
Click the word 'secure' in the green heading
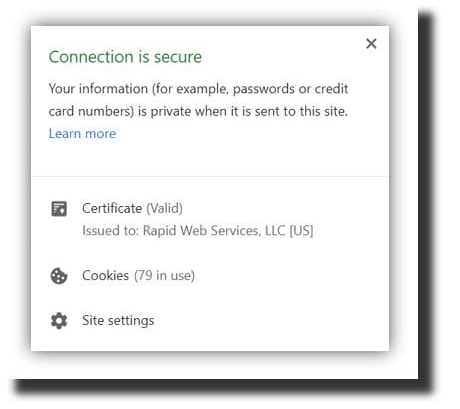click(178, 57)
